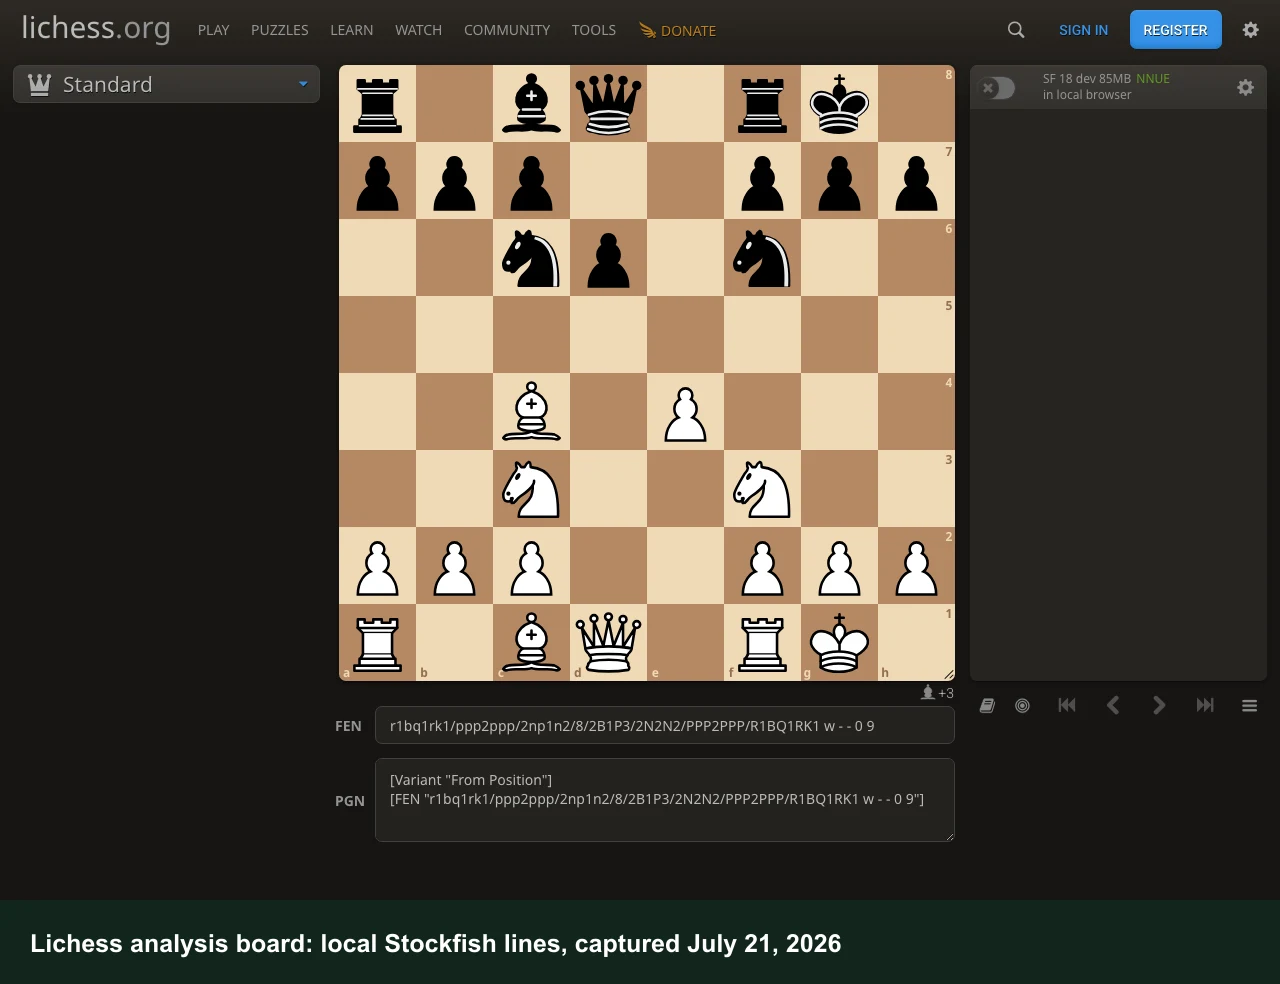Viewport: 1280px width, 984px height.
Task: Select the black knight on f6
Action: (762, 258)
